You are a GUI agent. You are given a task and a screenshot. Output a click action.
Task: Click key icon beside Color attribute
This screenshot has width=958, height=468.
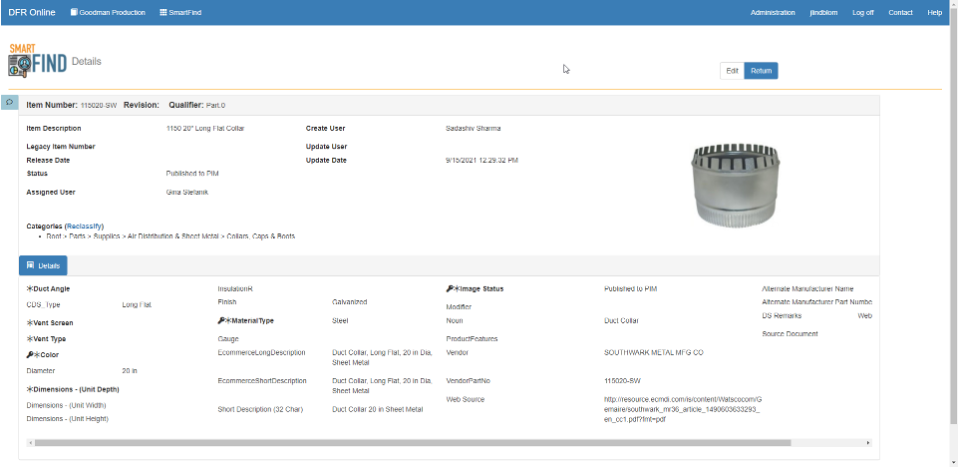tap(30, 355)
